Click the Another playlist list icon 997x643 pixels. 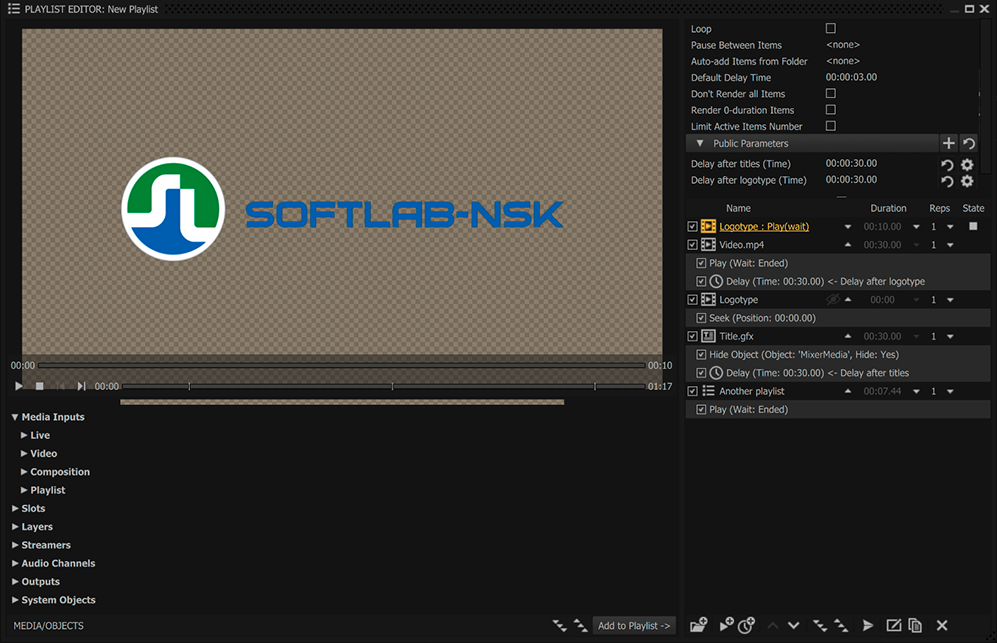[x=708, y=391]
